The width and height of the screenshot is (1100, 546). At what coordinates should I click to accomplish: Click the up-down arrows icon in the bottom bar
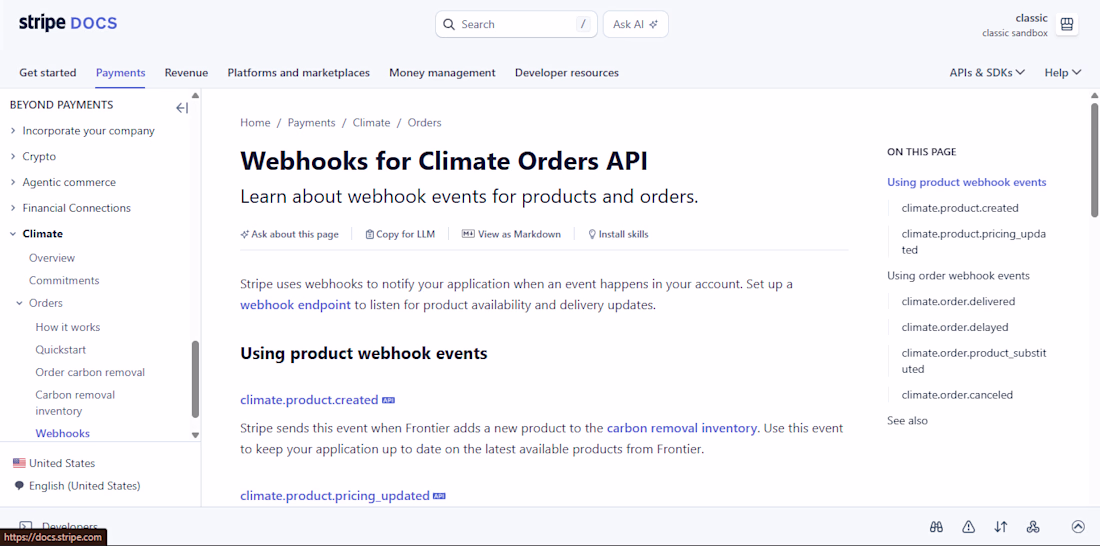[1001, 526]
